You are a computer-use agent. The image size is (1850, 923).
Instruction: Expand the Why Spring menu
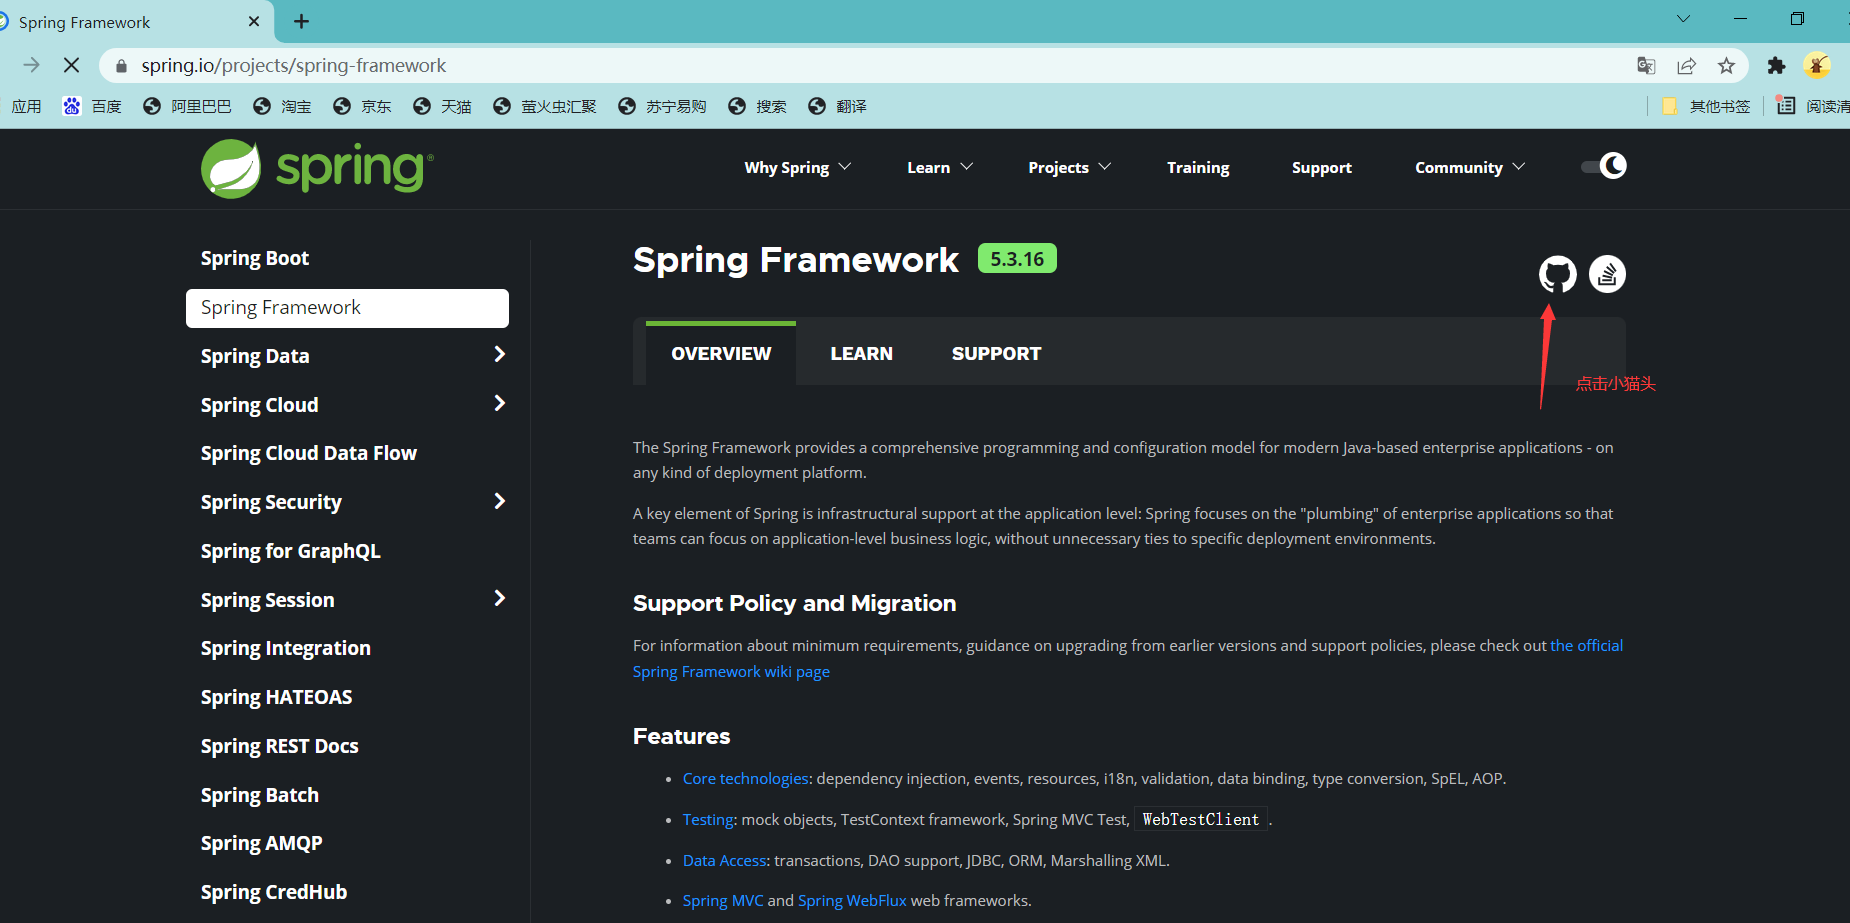[x=797, y=167]
